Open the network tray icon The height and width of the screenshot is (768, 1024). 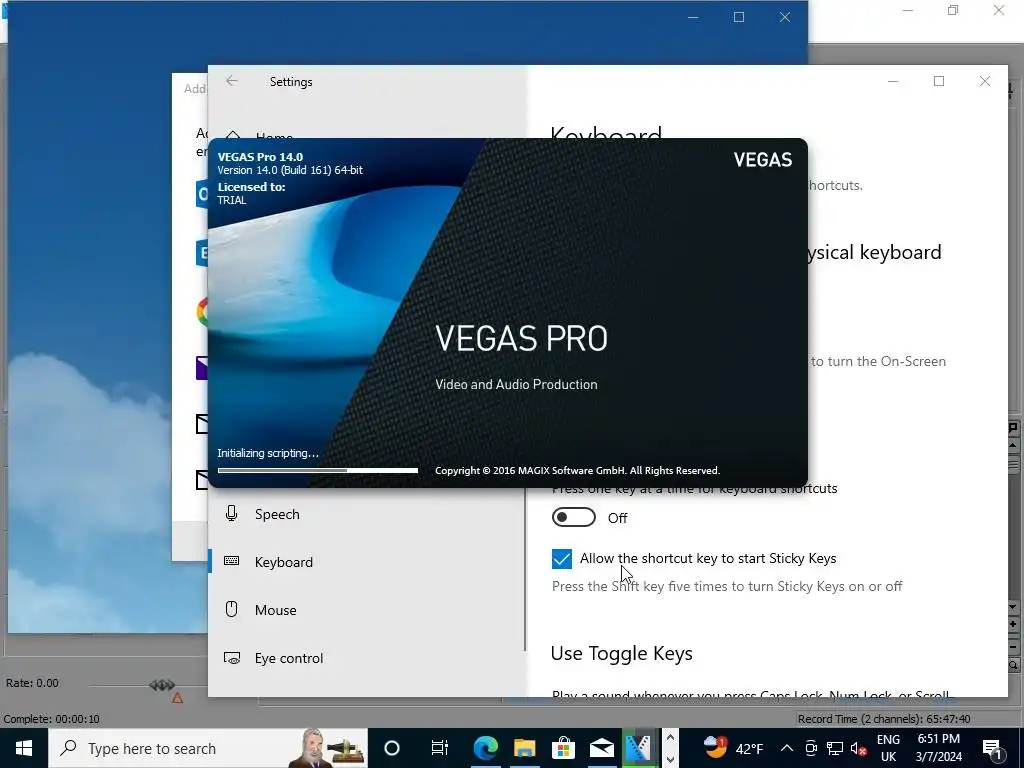click(x=835, y=748)
